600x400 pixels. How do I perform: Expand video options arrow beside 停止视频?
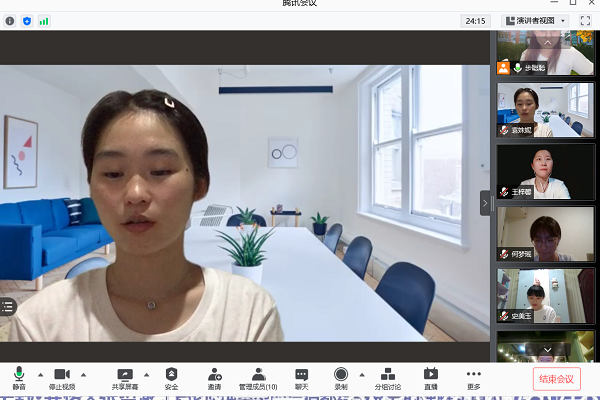click(x=83, y=374)
